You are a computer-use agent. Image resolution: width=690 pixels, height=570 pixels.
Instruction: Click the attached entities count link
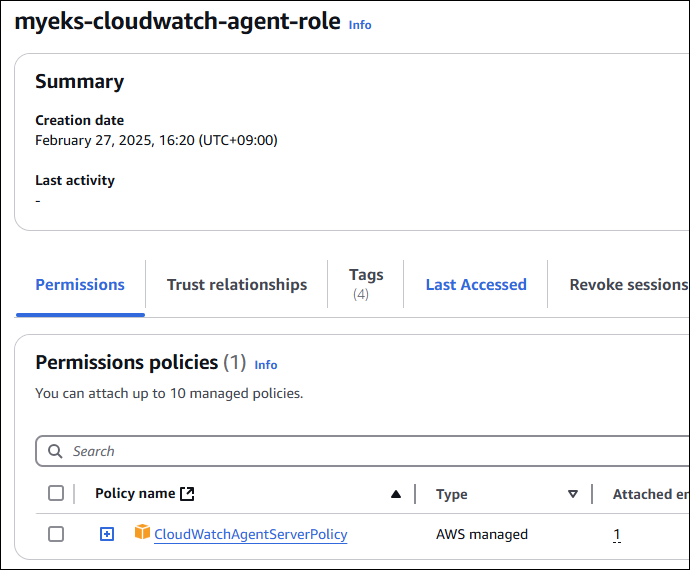(x=617, y=534)
